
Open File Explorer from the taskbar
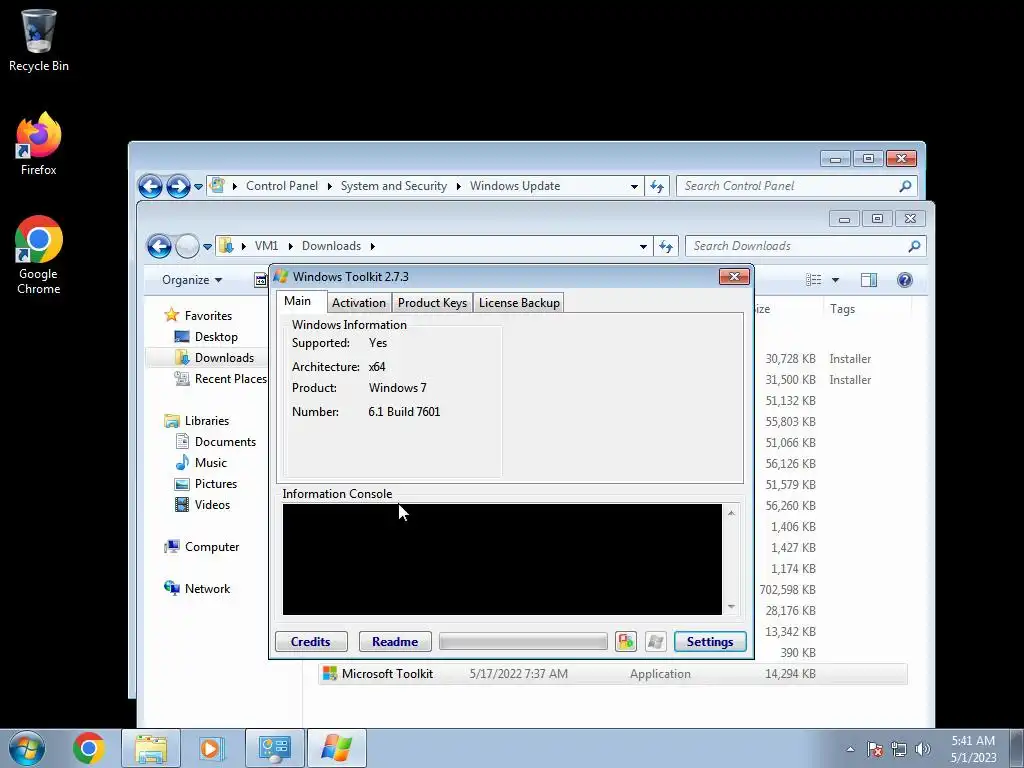tap(151, 748)
